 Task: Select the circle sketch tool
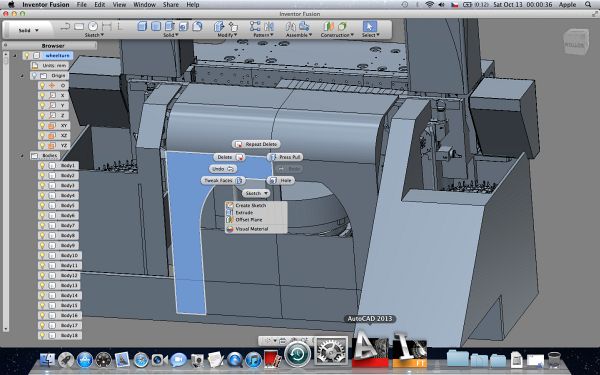coord(93,26)
